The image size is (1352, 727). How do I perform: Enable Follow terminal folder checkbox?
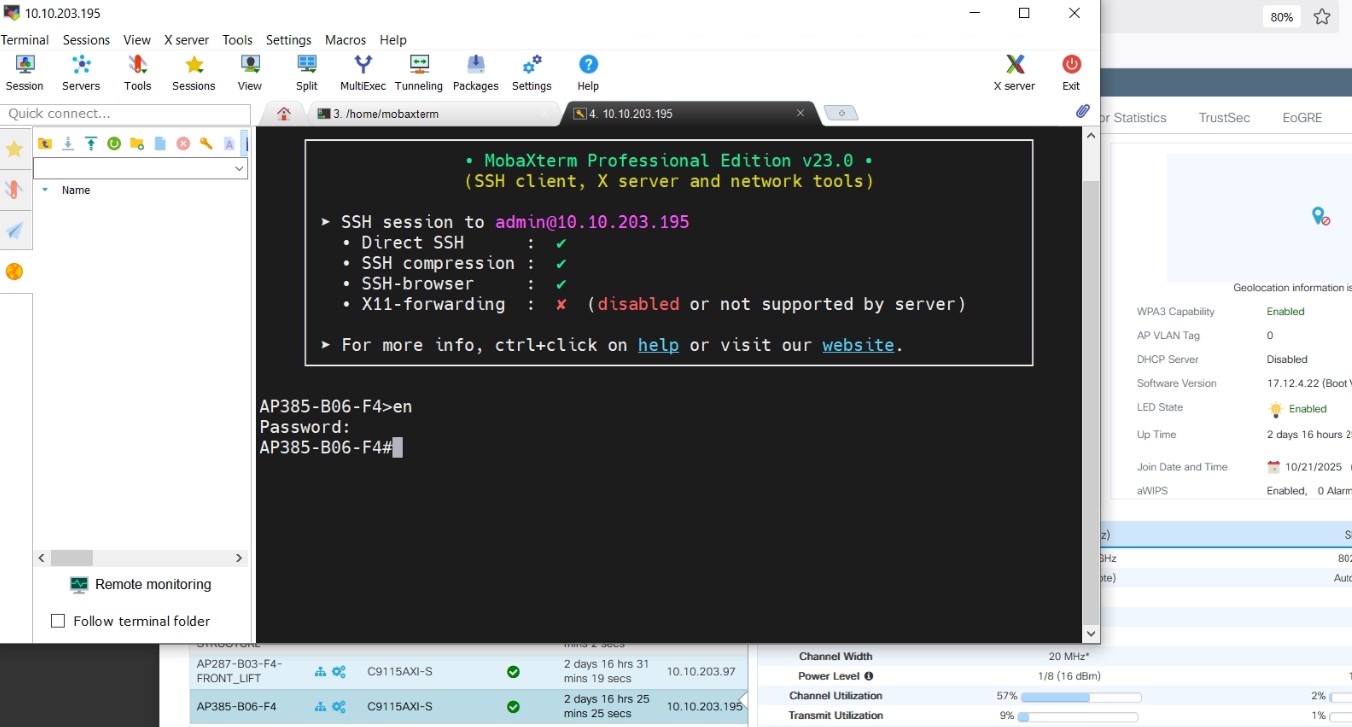point(58,621)
